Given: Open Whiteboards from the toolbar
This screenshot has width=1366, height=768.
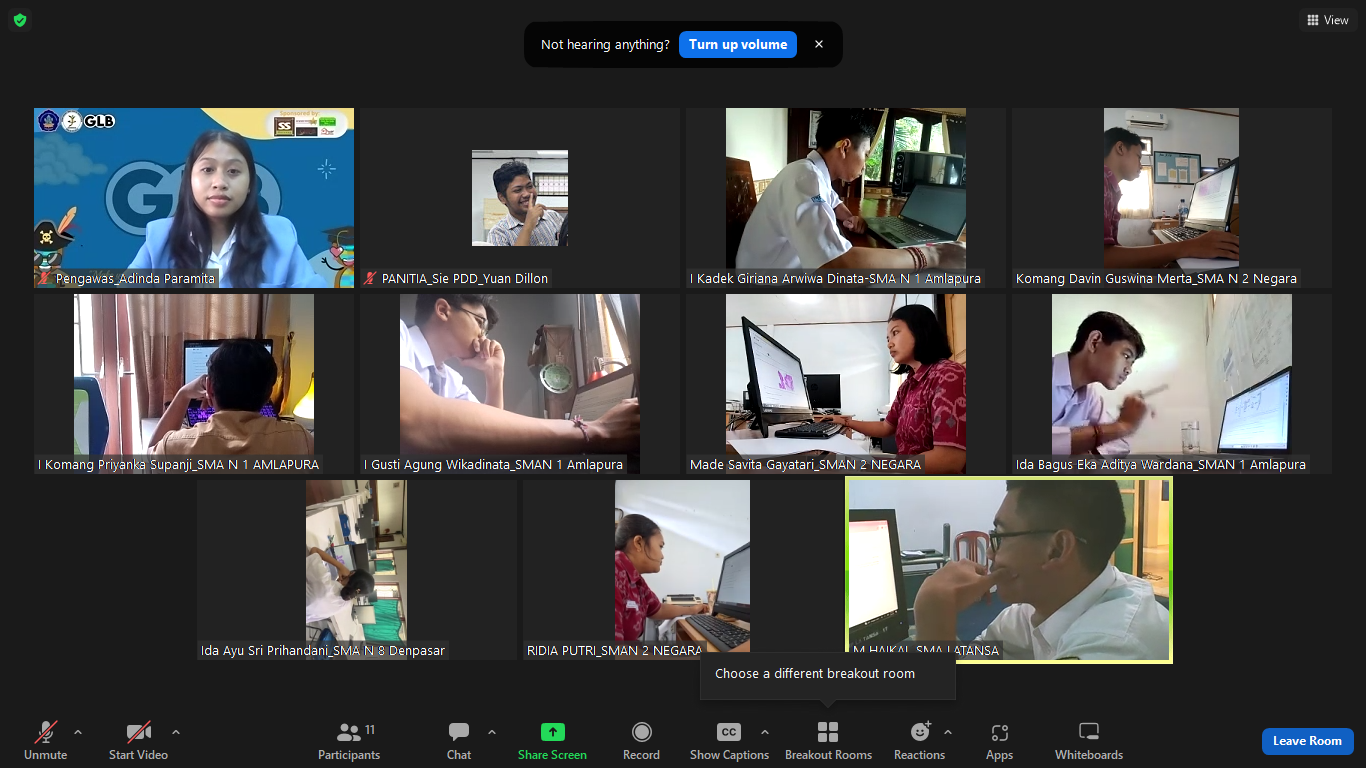Looking at the screenshot, I should click(1089, 733).
